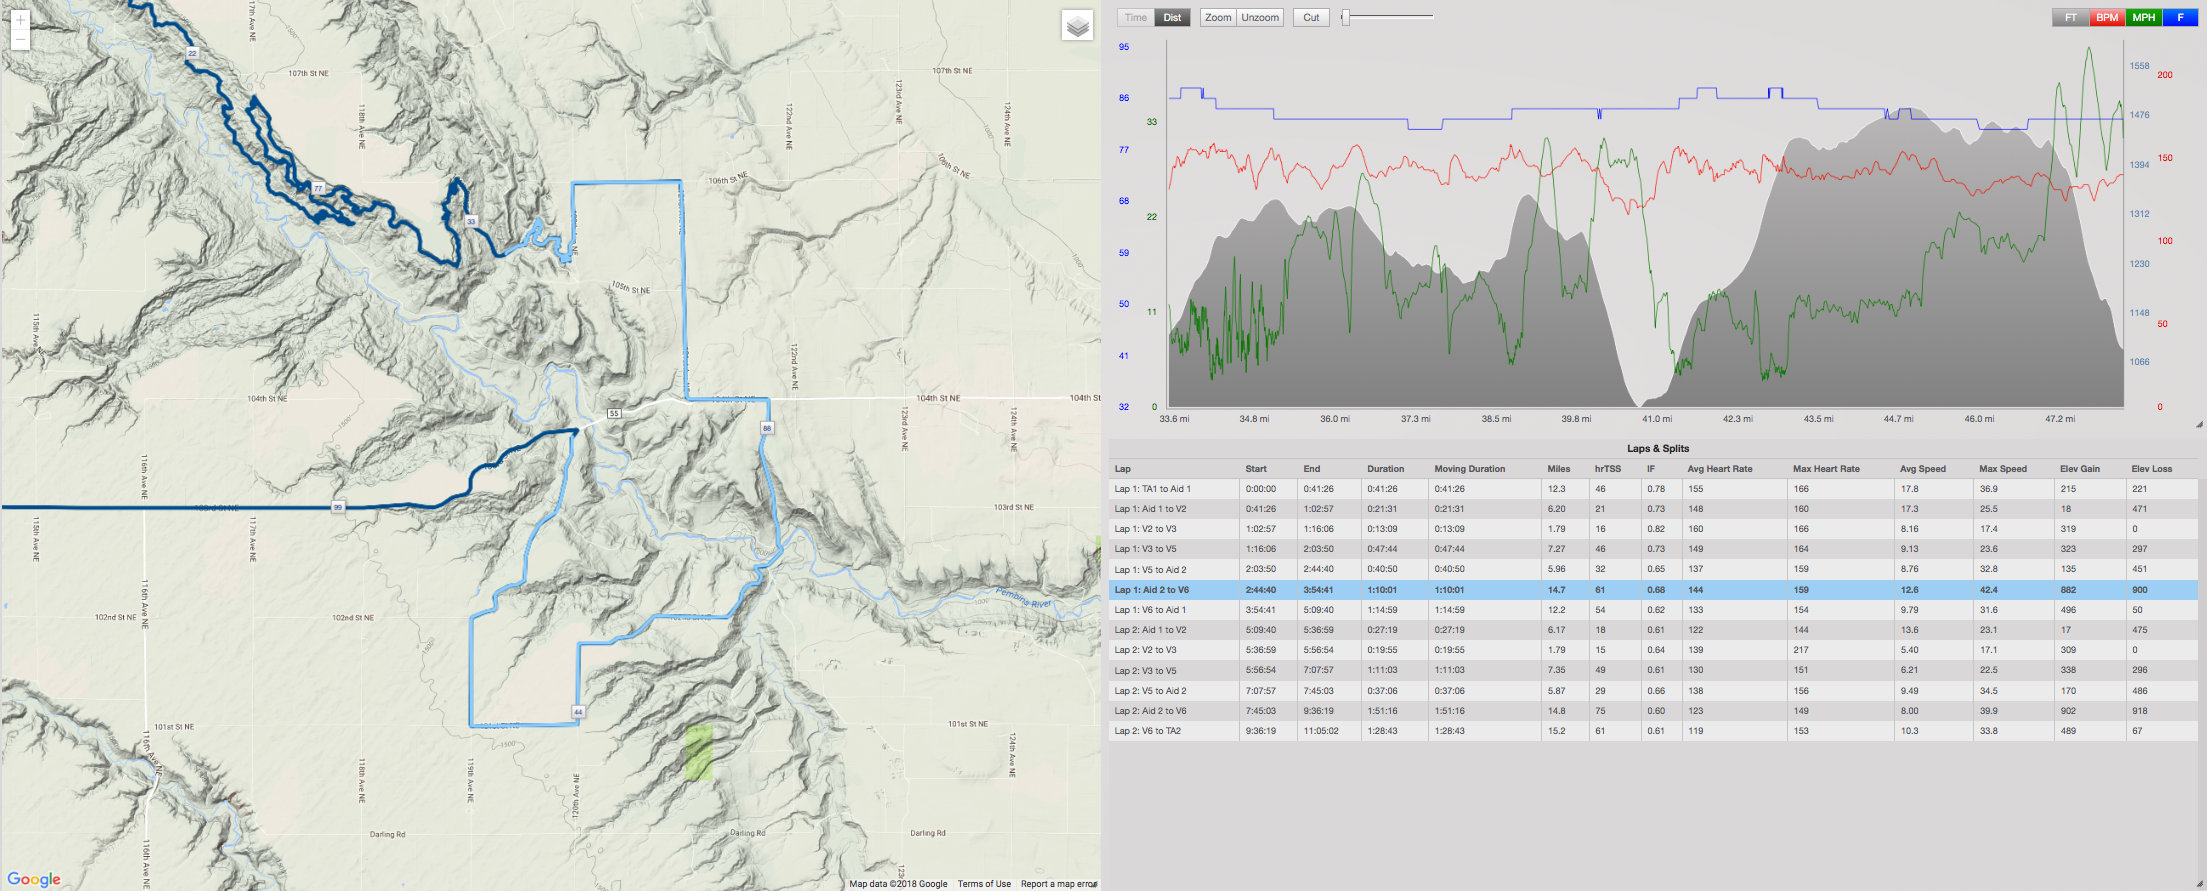Zoom out on the map with minus button

click(x=20, y=40)
